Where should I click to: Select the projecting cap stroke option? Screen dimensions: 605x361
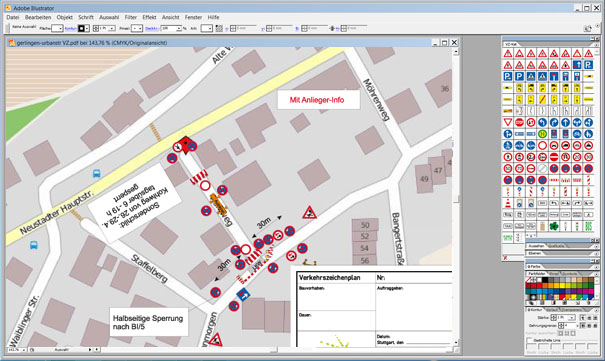(595, 317)
